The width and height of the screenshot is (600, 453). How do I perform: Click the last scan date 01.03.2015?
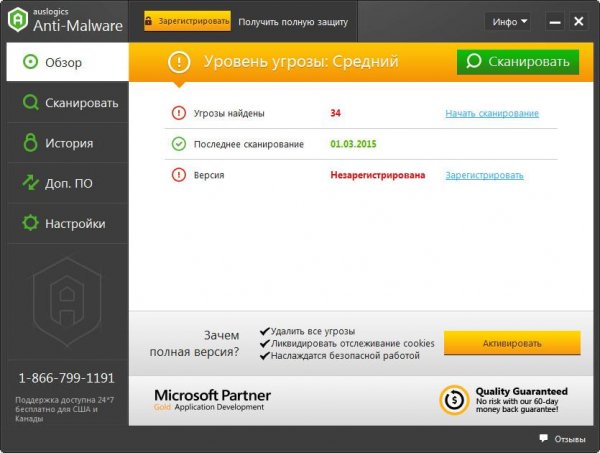353,144
